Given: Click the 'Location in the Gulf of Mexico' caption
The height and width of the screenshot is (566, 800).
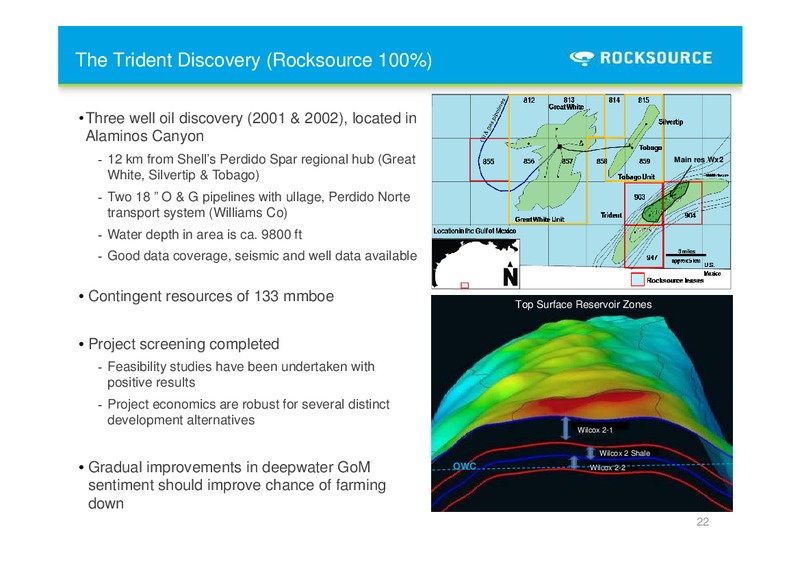Looking at the screenshot, I should 474,231.
